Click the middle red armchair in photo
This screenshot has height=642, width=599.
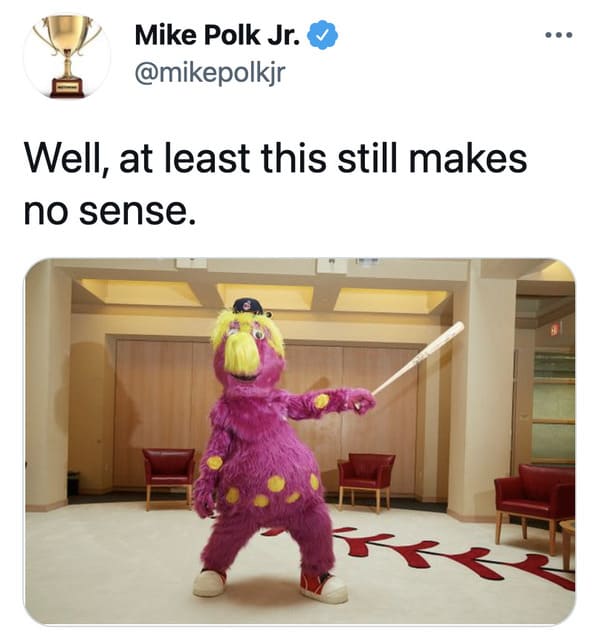click(366, 480)
